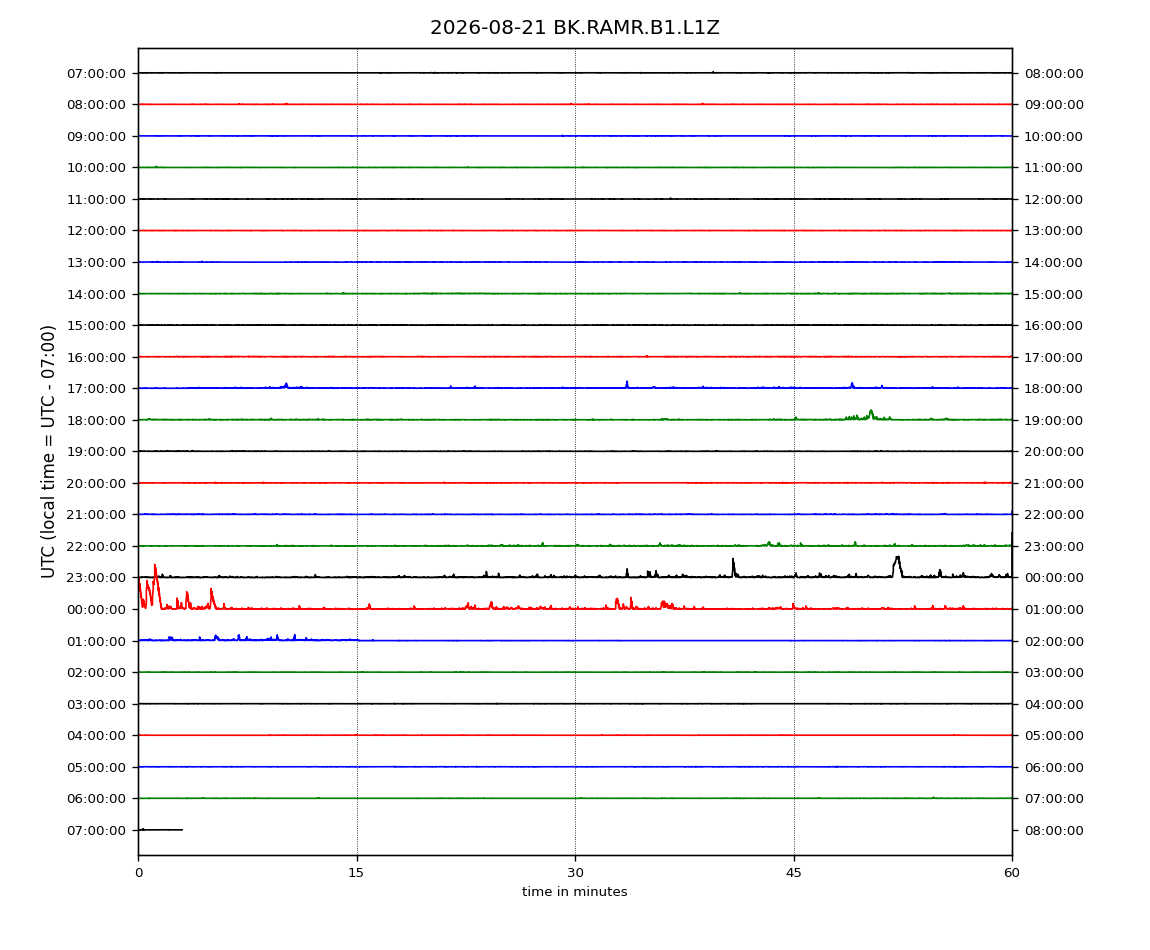Click the left axis label 07:00:00 at top
Viewport: 1150px width, 950px height.
click(x=96, y=73)
